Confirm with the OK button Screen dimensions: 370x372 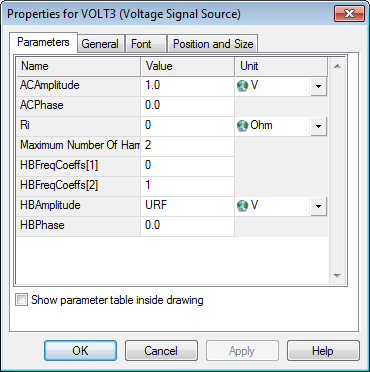click(80, 351)
